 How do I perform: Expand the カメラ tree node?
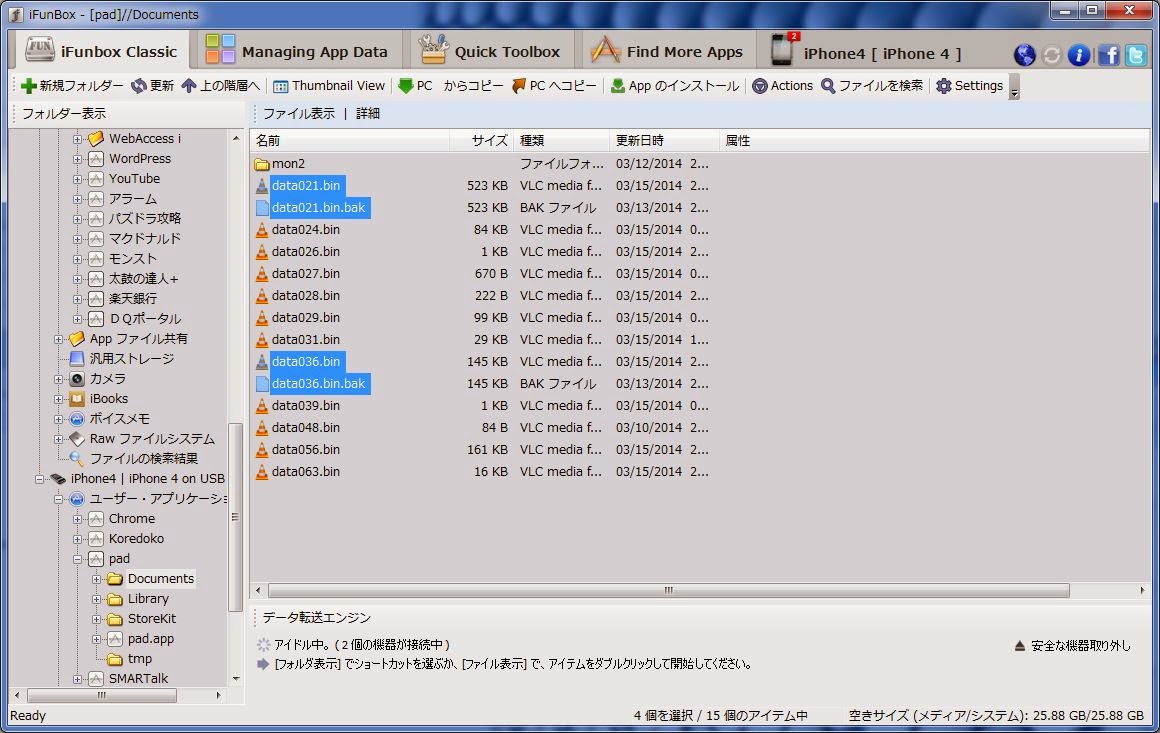(x=58, y=379)
